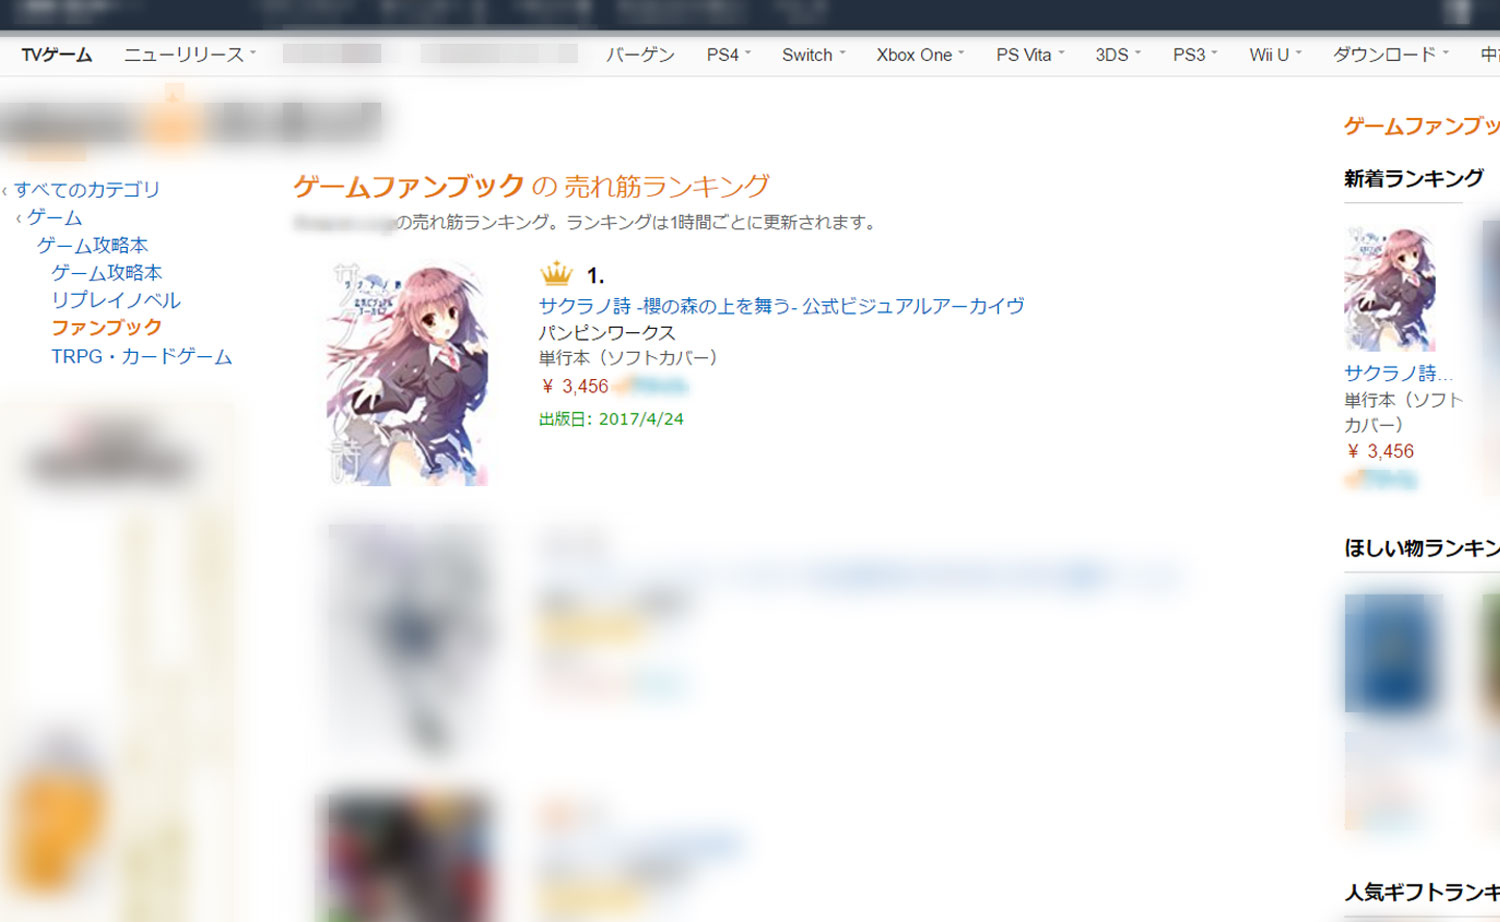The height and width of the screenshot is (922, 1500).
Task: Open the サクラノ詩… link in the sidebar
Action: click(x=1398, y=373)
